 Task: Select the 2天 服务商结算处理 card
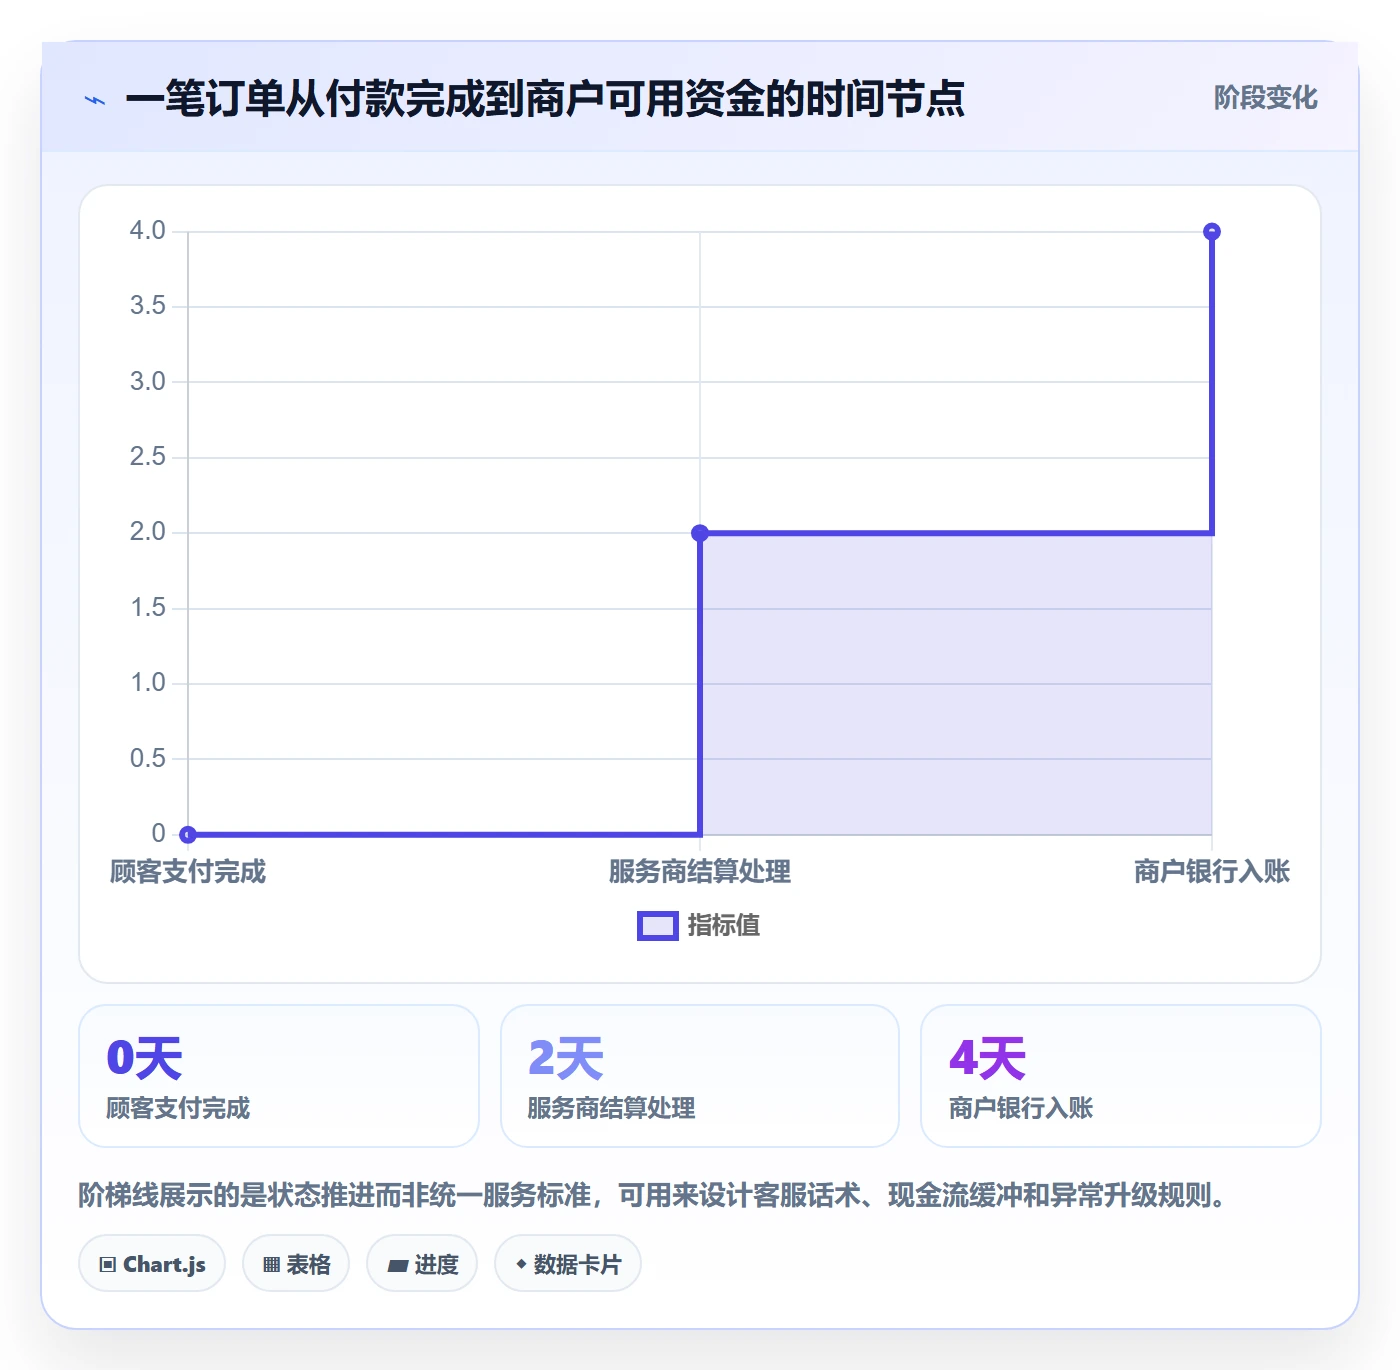(700, 1076)
